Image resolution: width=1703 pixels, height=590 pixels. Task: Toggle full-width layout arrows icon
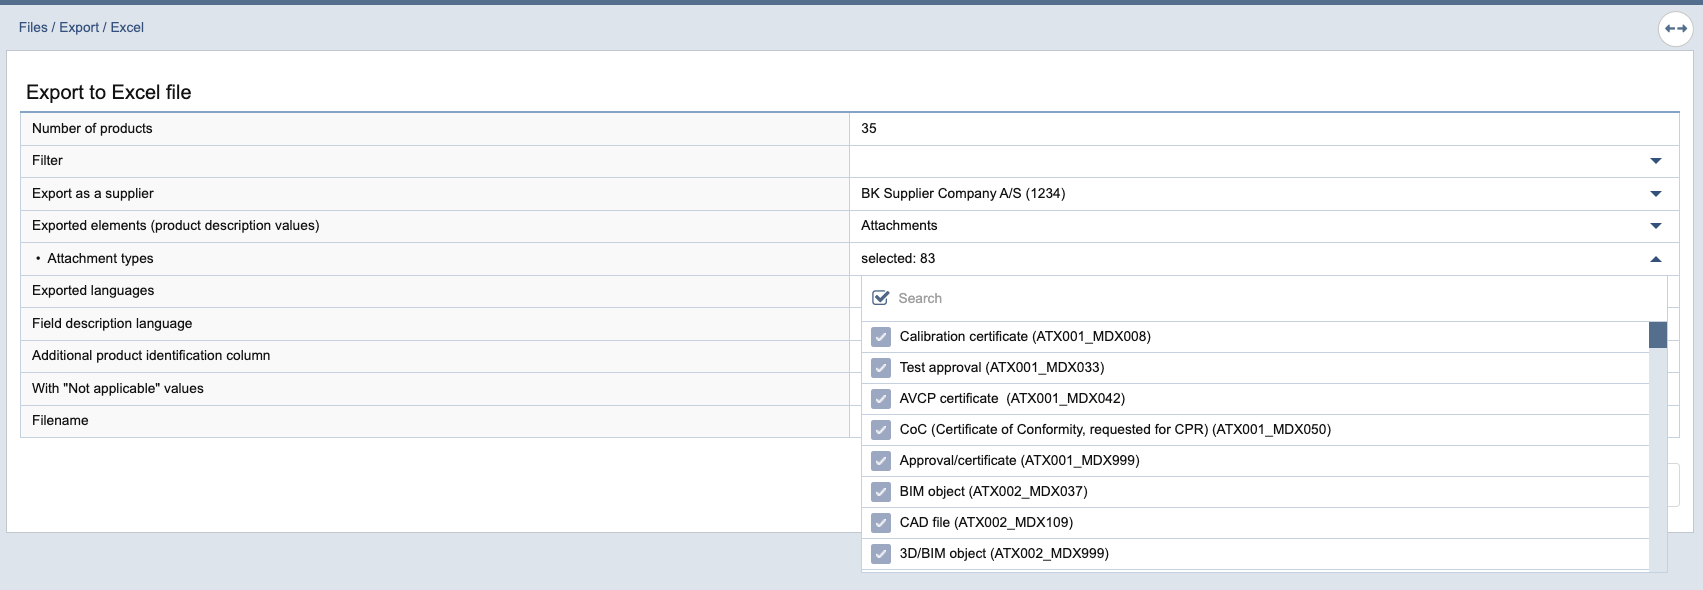click(1676, 28)
